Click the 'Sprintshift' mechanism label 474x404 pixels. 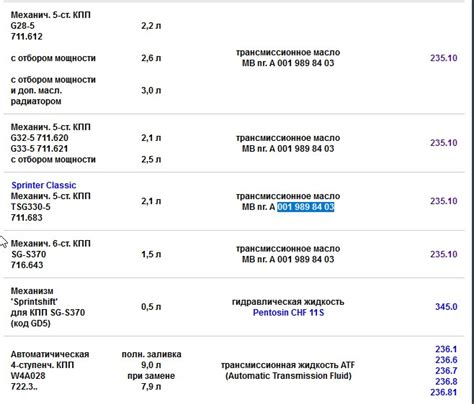click(x=34, y=302)
